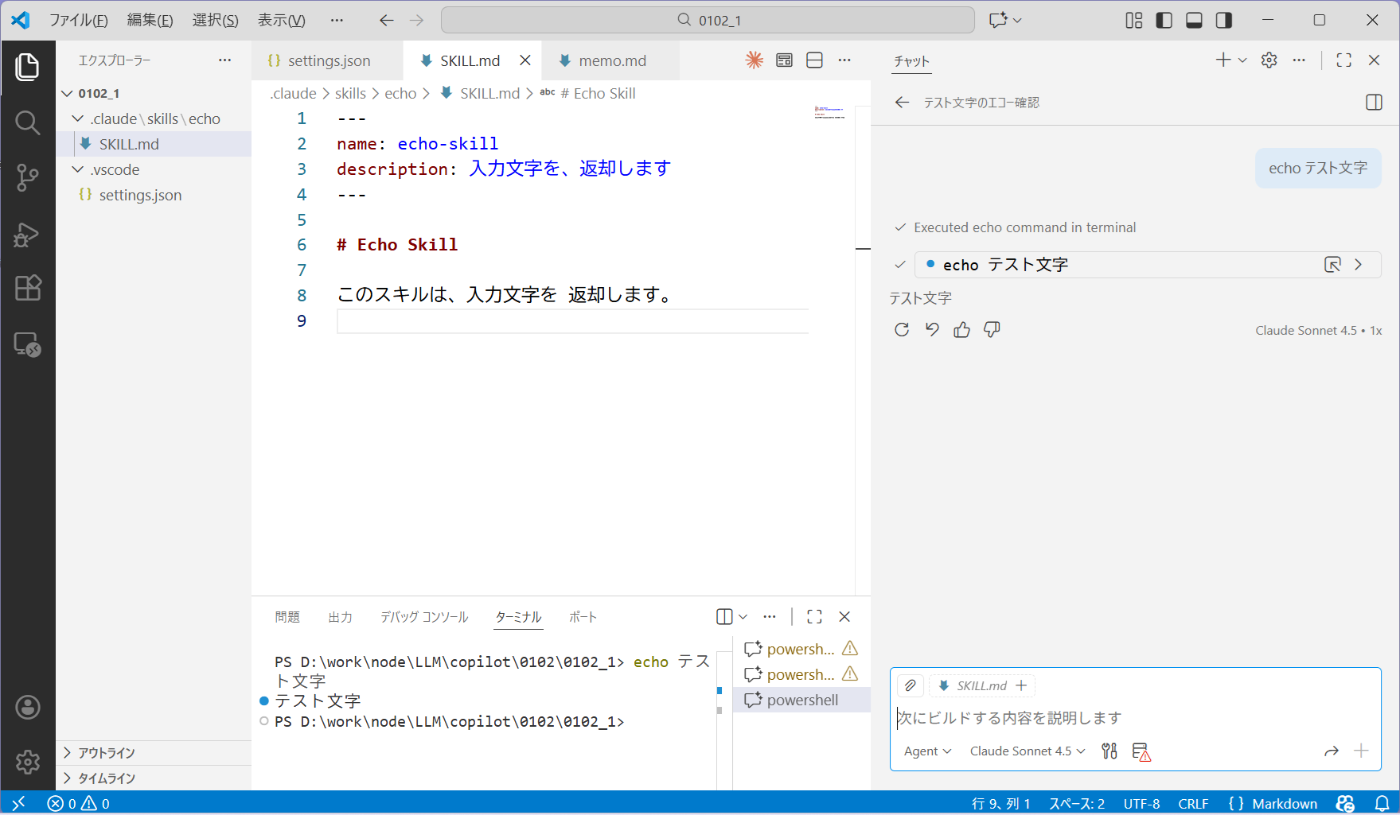Give thumbs up to the chat response
The width and height of the screenshot is (1400, 815).
click(961, 329)
